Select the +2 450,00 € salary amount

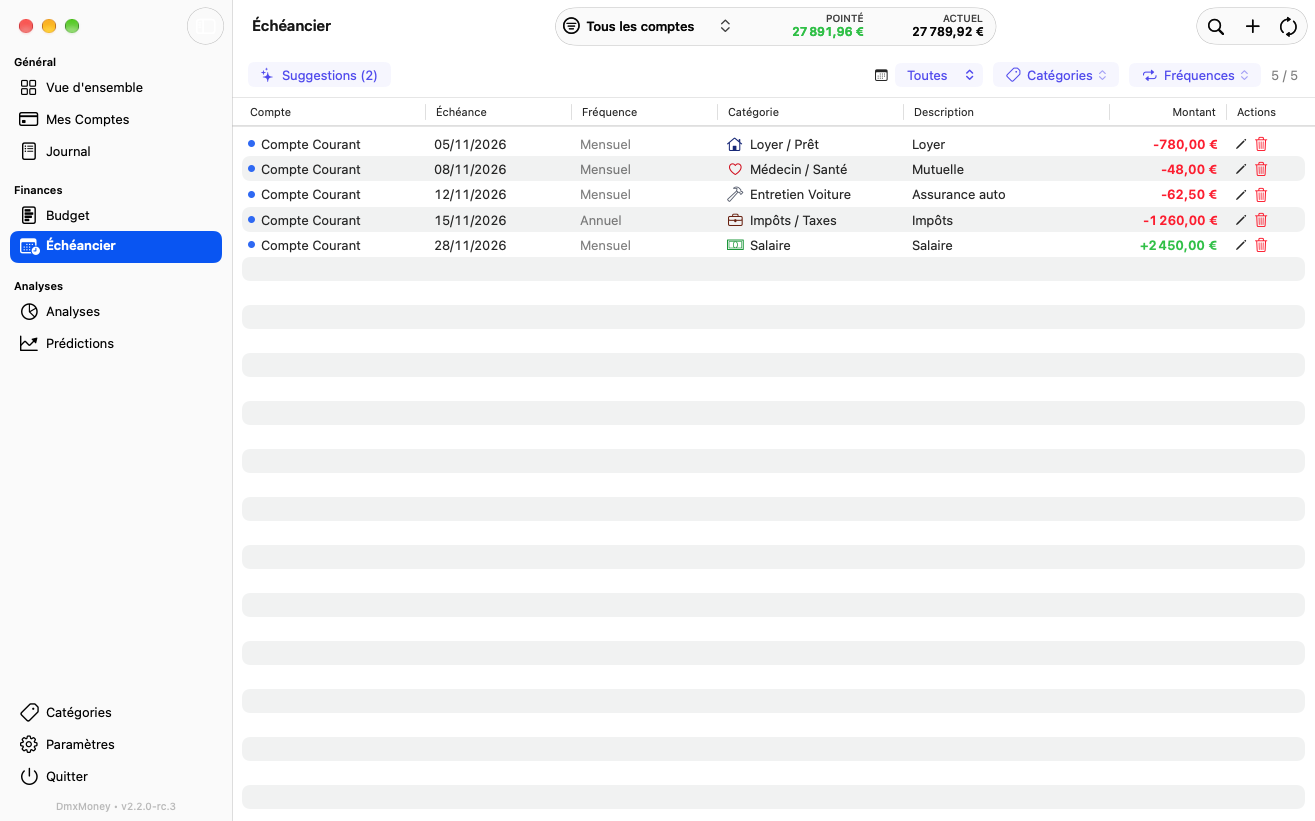pos(1178,245)
